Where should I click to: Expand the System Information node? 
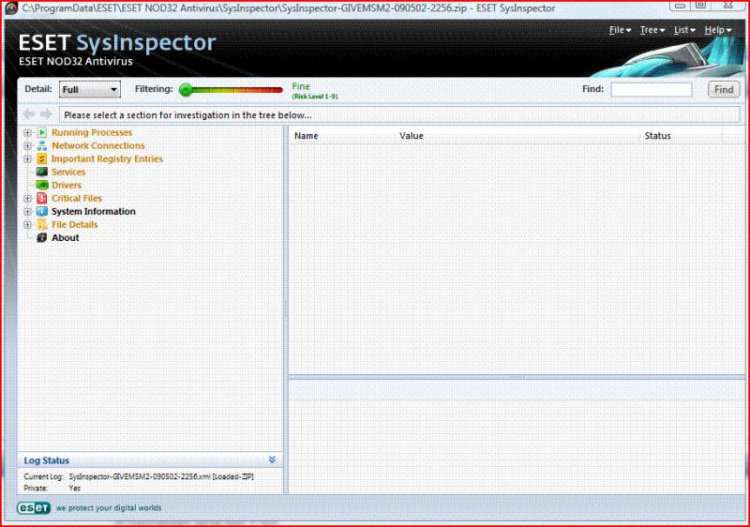pyautogui.click(x=27, y=211)
